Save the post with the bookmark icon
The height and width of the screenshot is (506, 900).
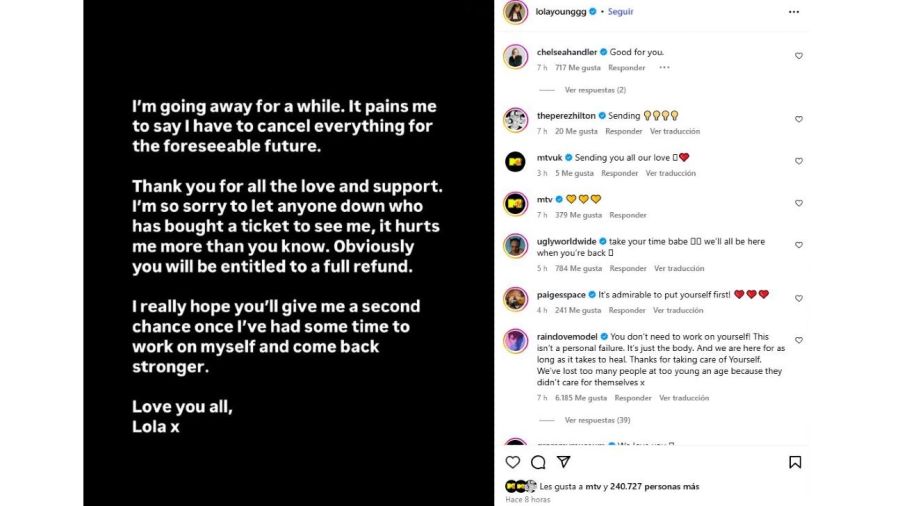click(794, 462)
